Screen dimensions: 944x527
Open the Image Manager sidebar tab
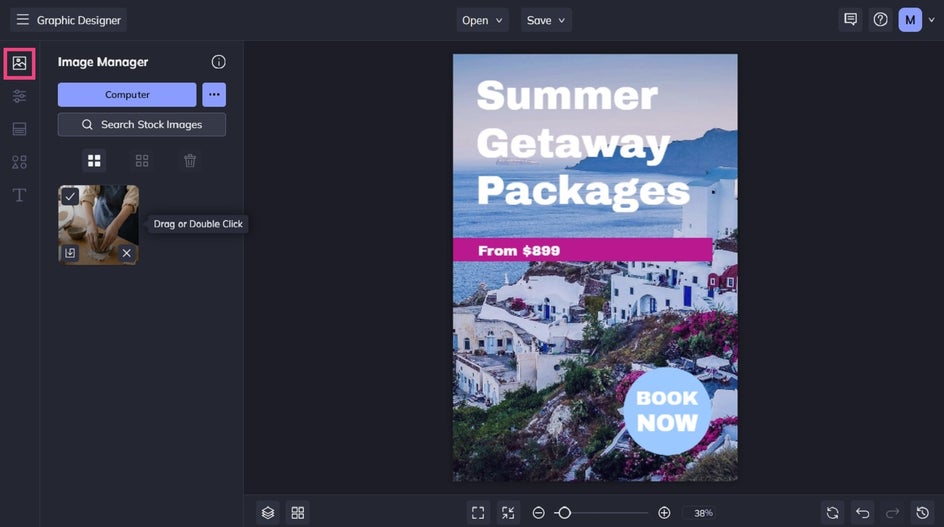tap(19, 63)
